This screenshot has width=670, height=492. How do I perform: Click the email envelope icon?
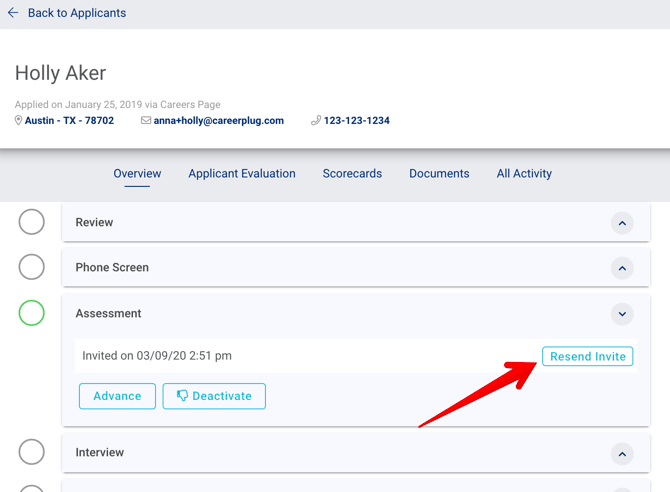pos(146,121)
